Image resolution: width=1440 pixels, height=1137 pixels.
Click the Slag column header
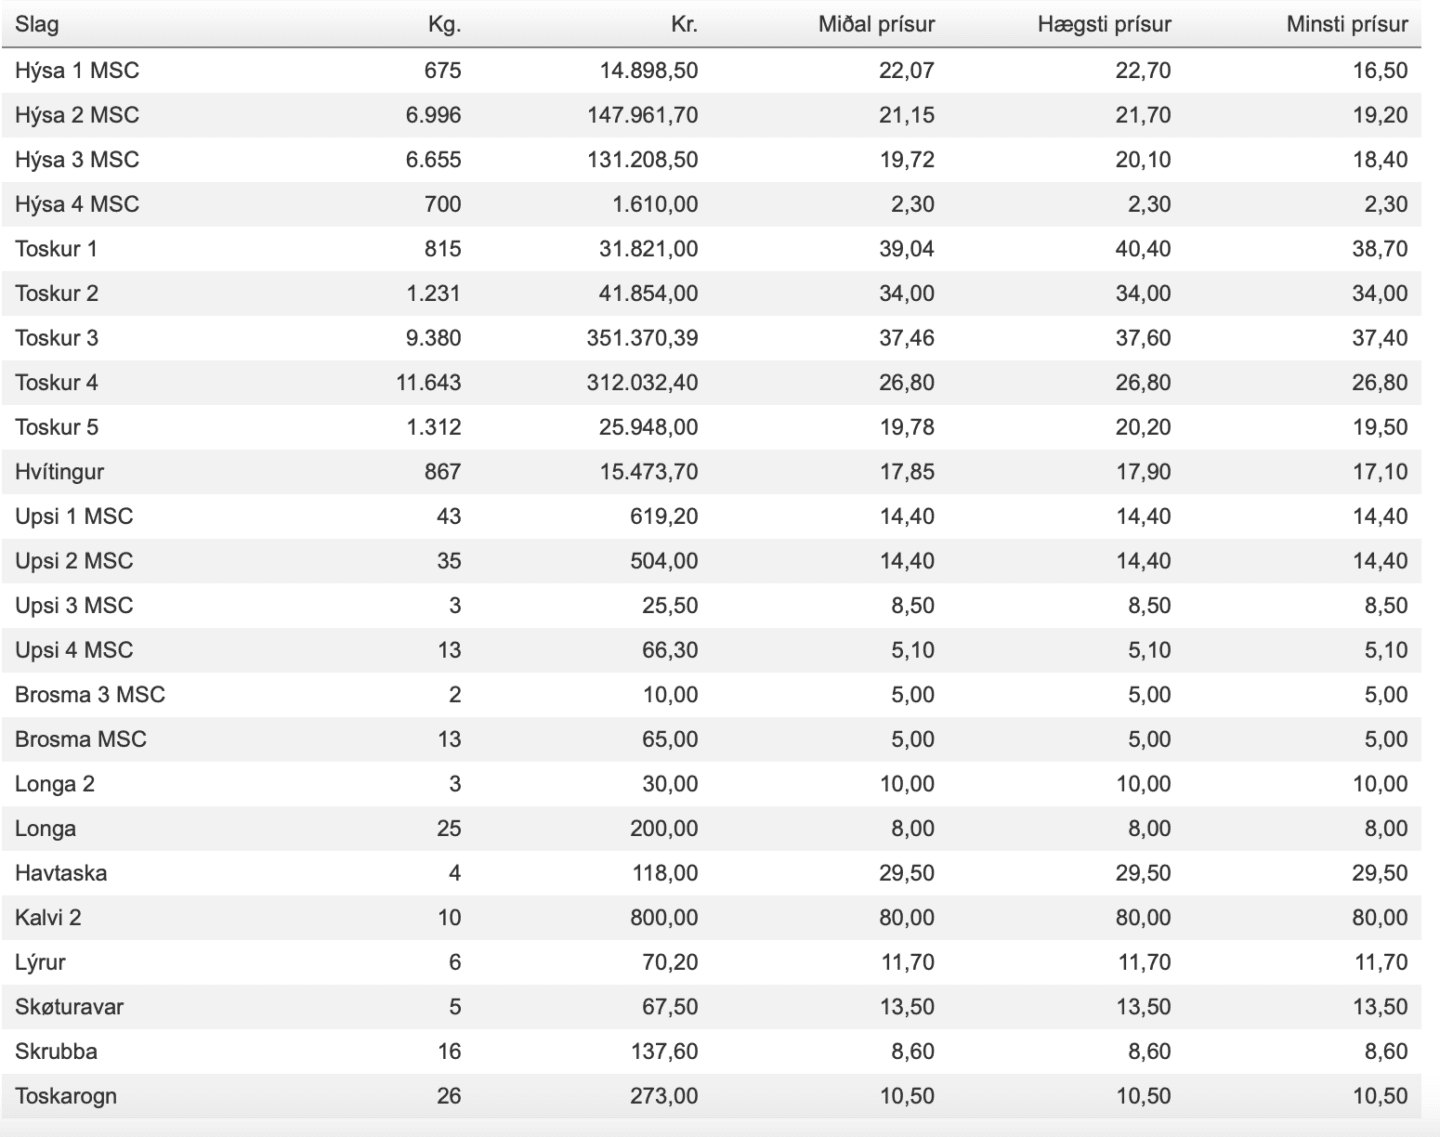pos(37,24)
